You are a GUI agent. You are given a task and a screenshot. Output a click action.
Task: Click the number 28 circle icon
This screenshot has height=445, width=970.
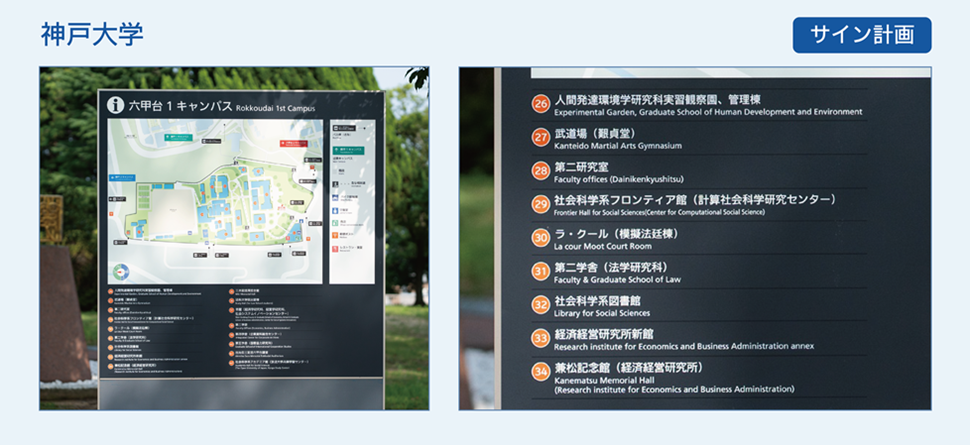[540, 171]
